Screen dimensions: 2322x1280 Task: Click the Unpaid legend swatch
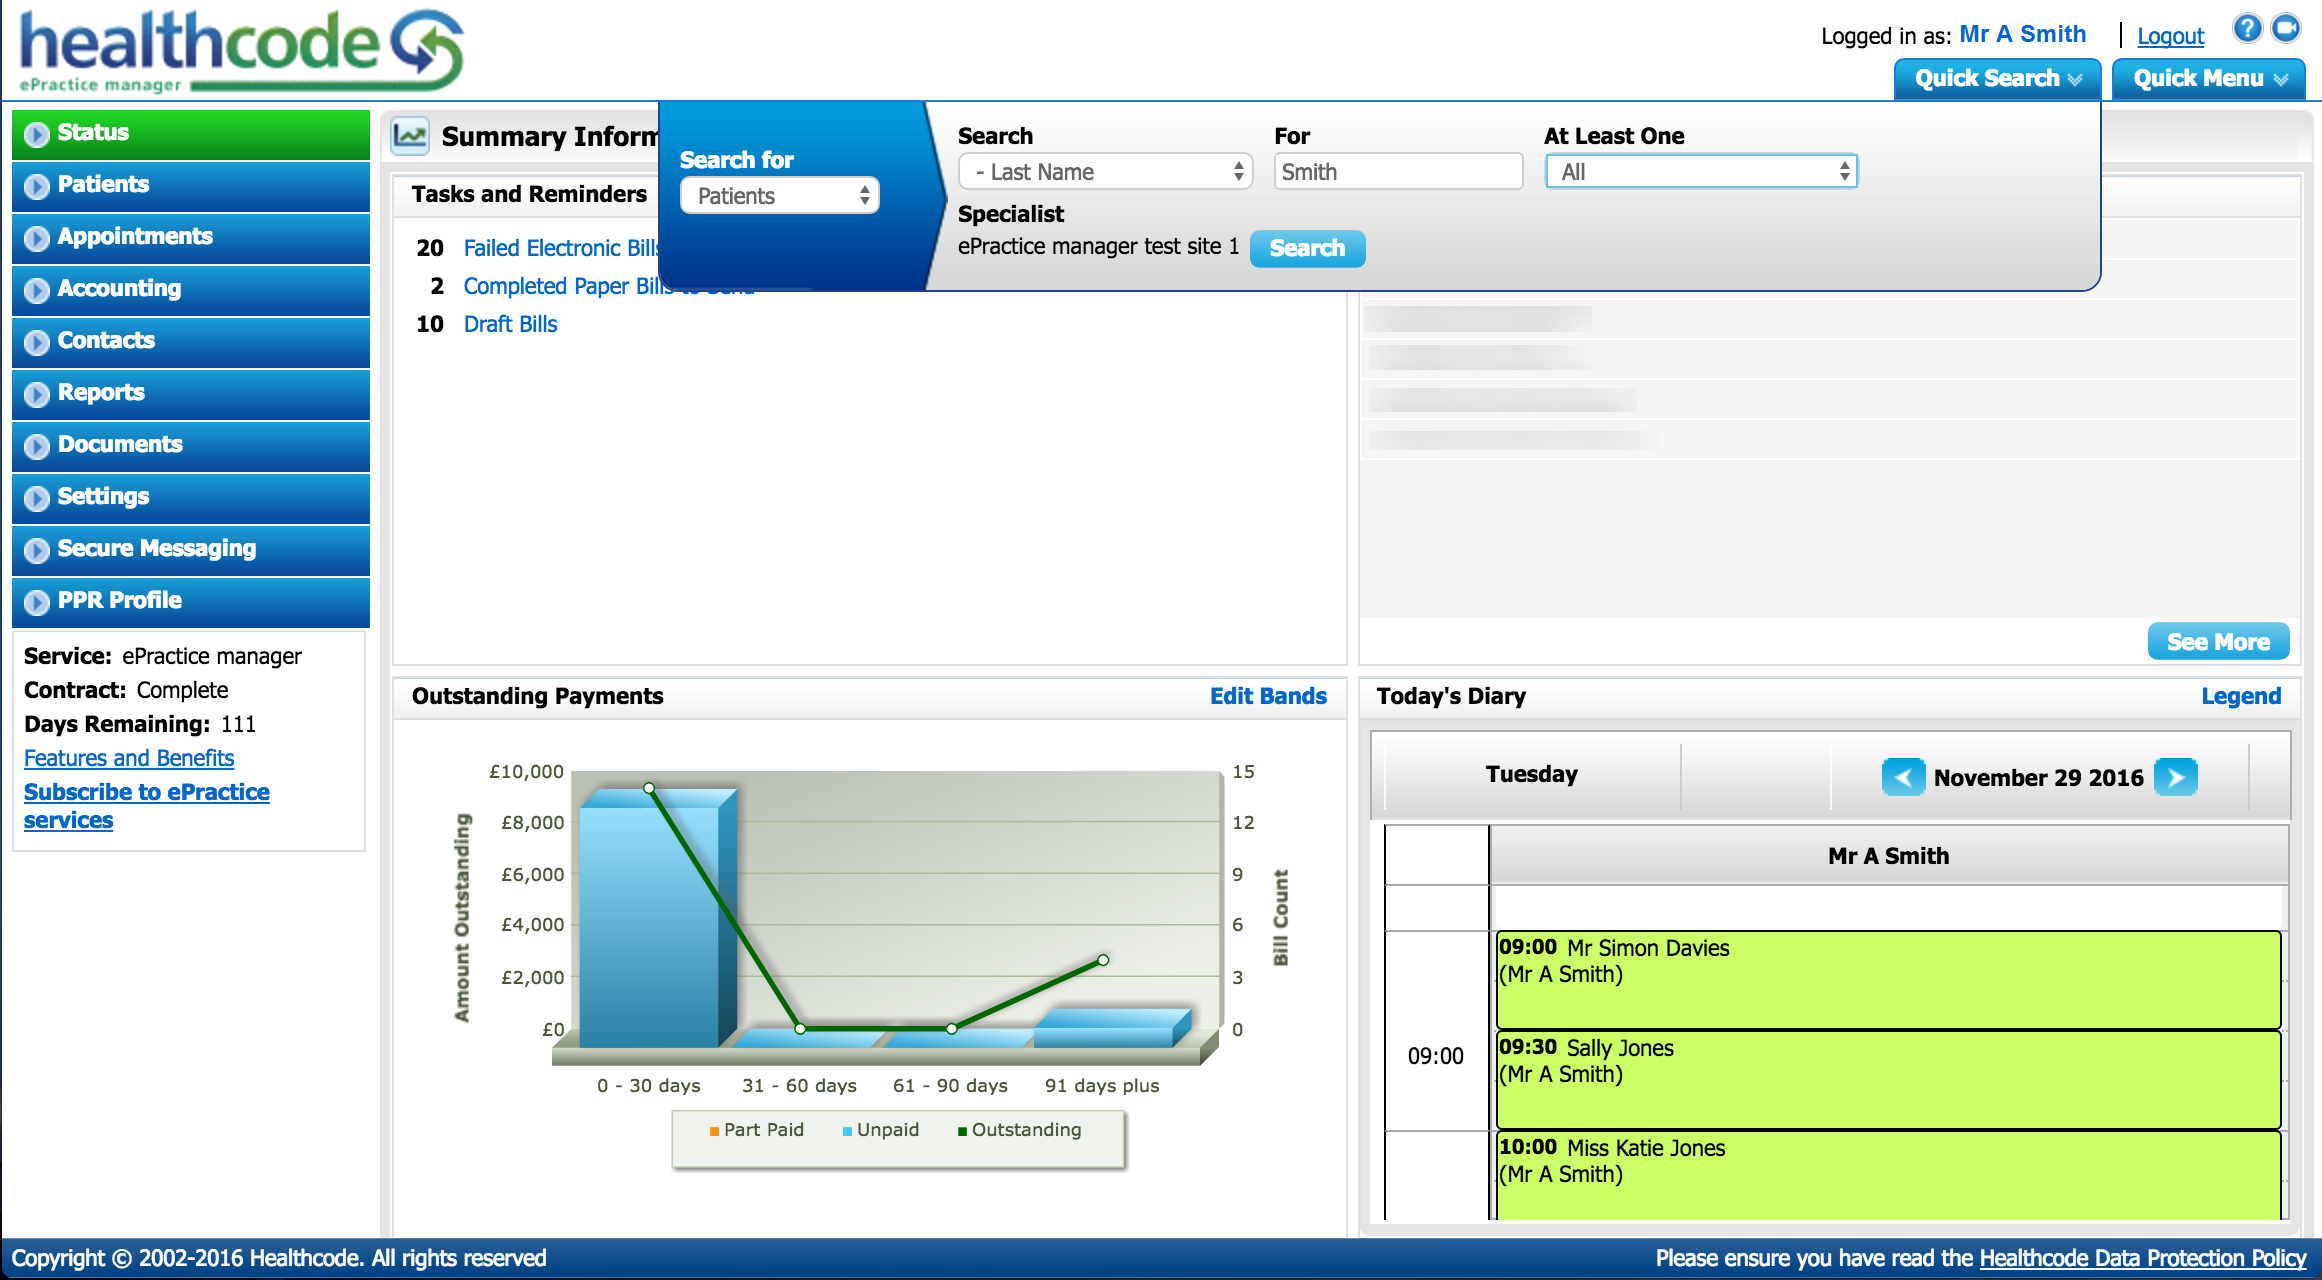pyautogui.click(x=847, y=1131)
